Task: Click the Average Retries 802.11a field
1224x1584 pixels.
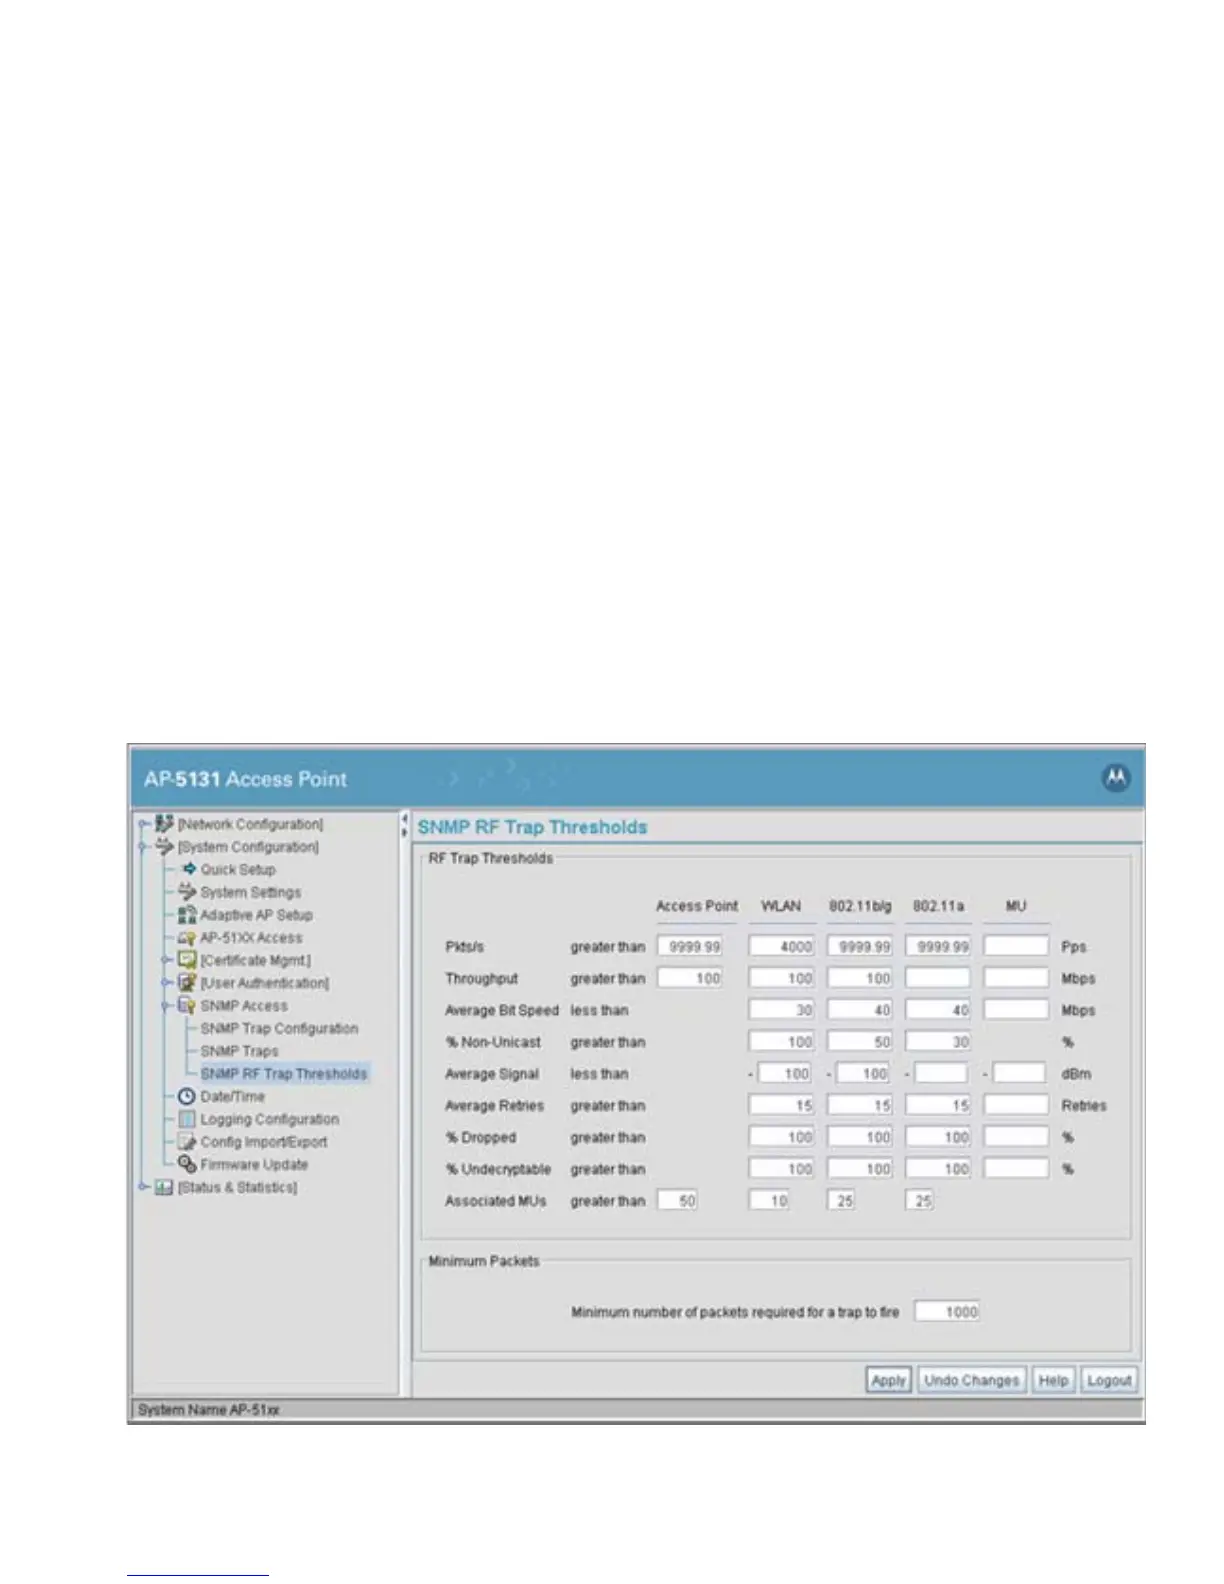Action: [938, 1105]
